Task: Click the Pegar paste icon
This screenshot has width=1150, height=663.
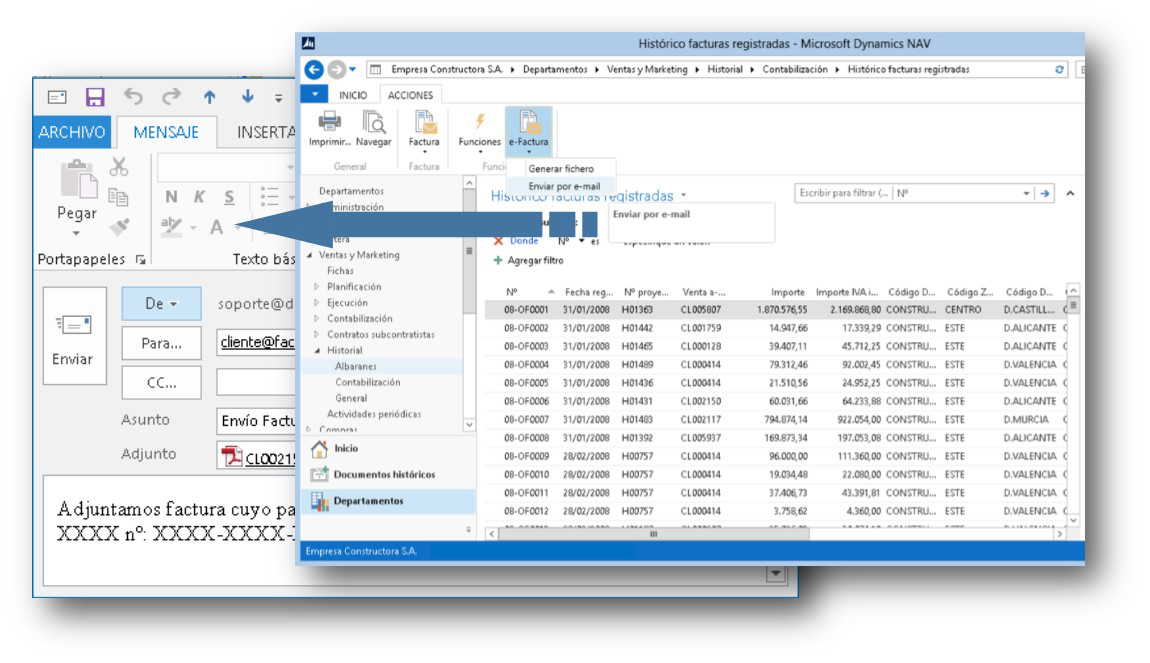Action: [78, 178]
